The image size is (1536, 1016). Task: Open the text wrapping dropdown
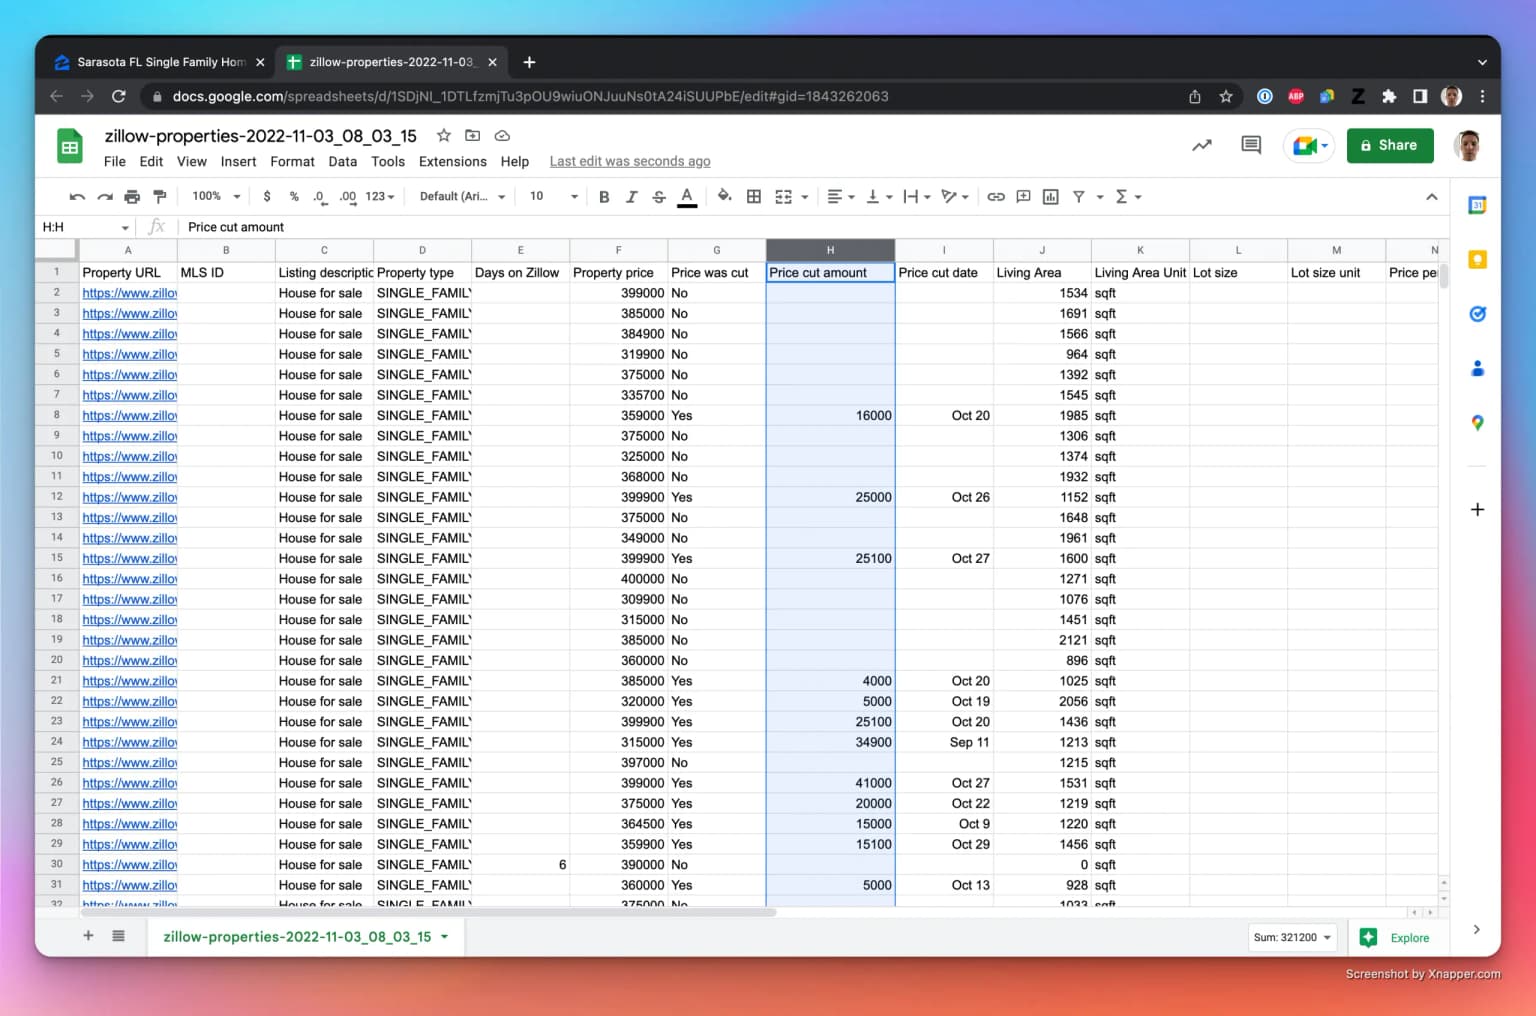(916, 197)
